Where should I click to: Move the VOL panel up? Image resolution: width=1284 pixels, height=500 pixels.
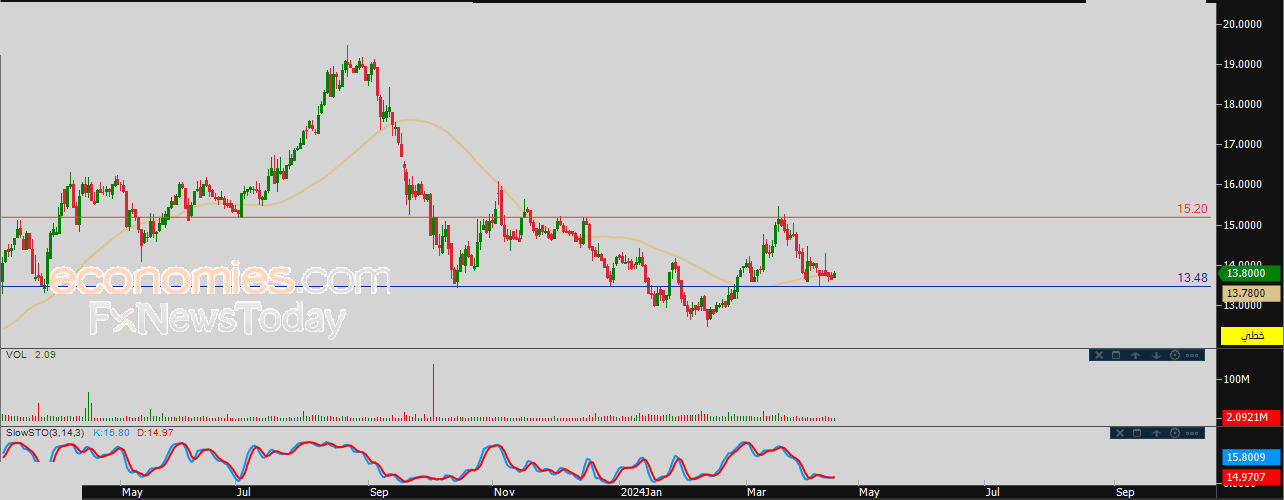(x=1136, y=355)
